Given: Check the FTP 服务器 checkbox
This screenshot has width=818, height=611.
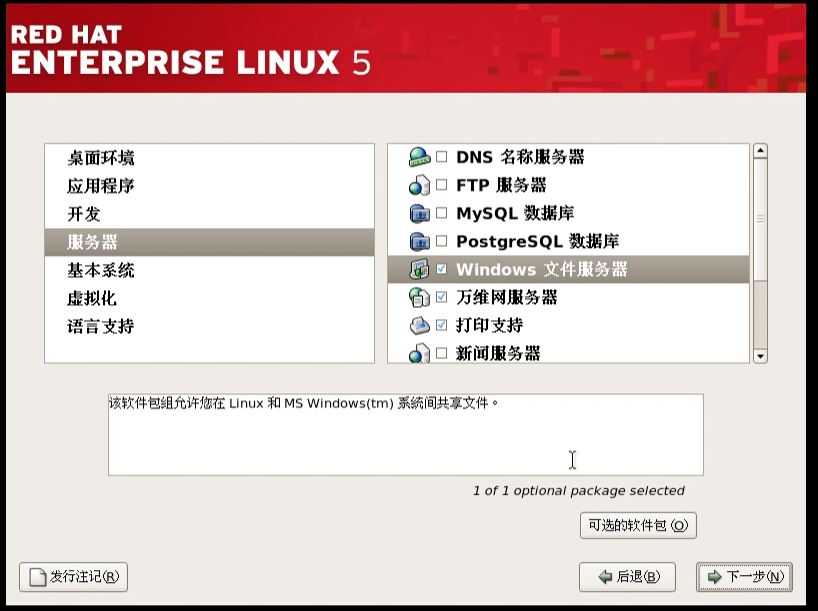Looking at the screenshot, I should click(441, 185).
